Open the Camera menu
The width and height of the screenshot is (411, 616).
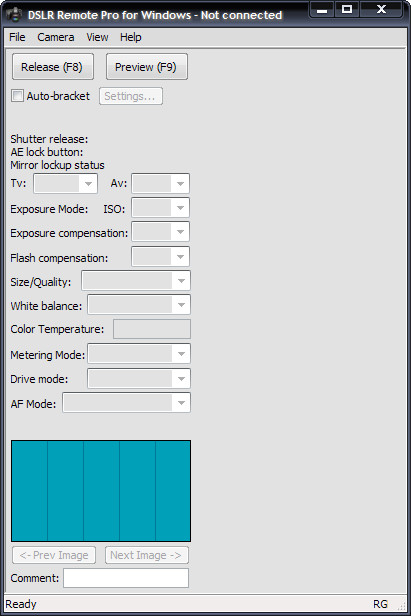click(56, 37)
